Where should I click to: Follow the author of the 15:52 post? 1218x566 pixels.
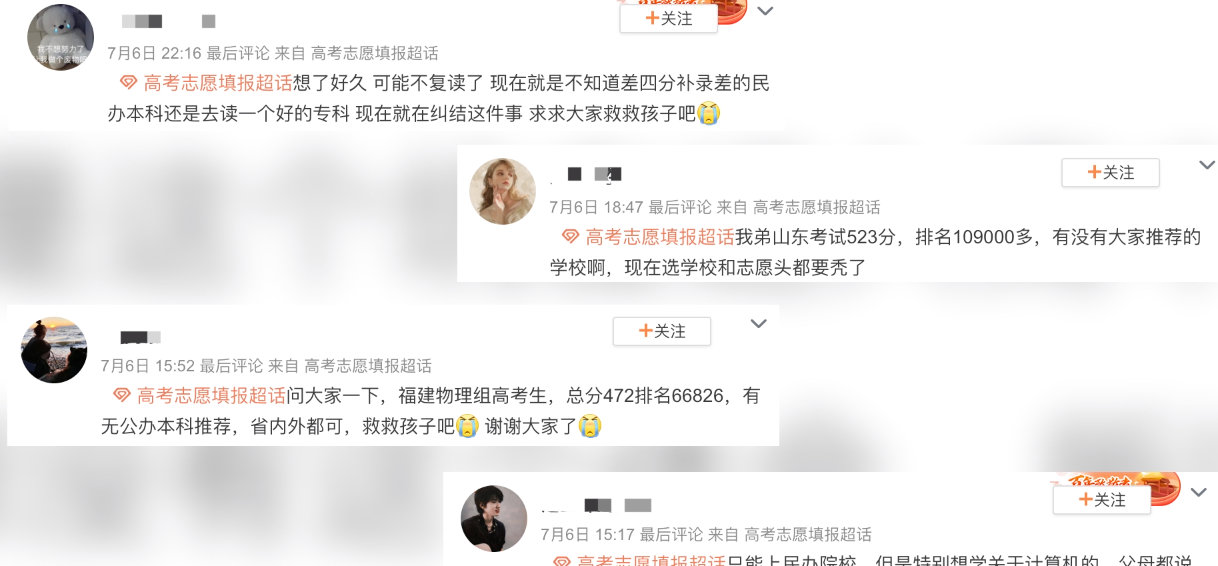tap(661, 331)
